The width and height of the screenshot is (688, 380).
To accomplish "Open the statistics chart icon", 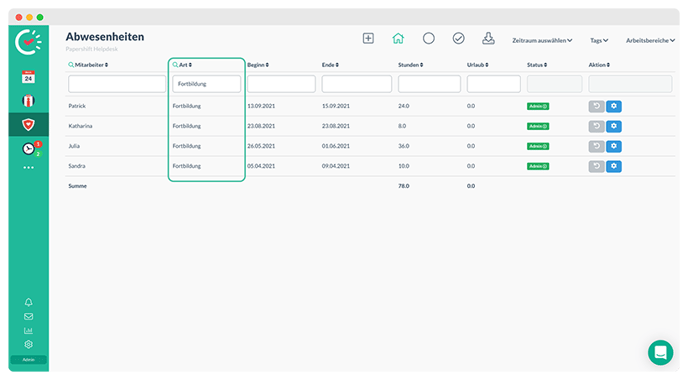I will 29,330.
